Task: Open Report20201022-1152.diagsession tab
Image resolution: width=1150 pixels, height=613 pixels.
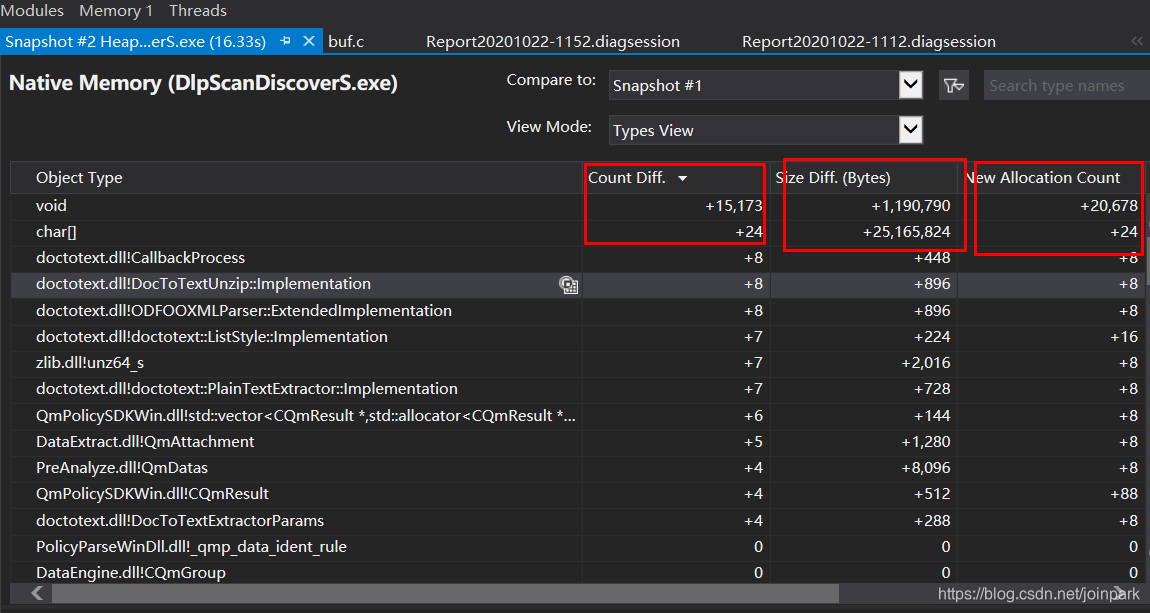Action: click(x=553, y=41)
